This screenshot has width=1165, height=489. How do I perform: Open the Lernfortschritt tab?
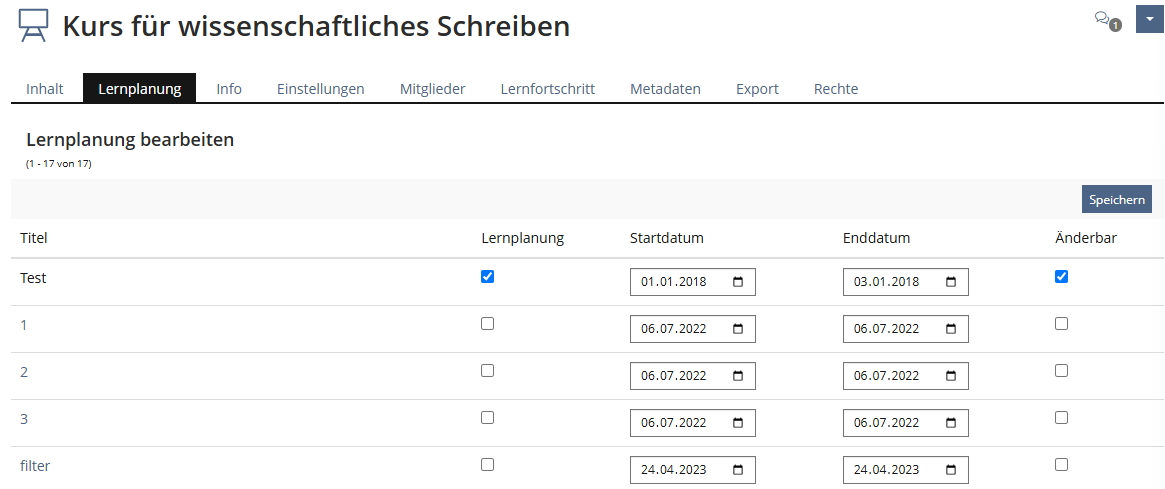click(547, 89)
